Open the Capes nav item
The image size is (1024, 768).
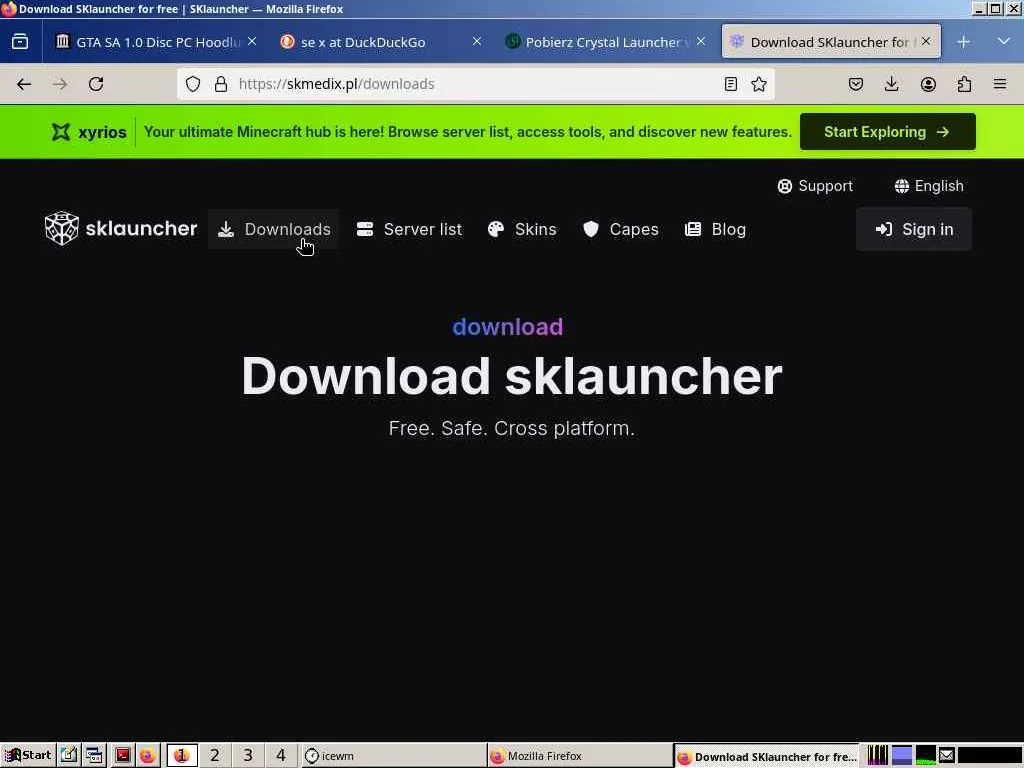pyautogui.click(x=620, y=229)
